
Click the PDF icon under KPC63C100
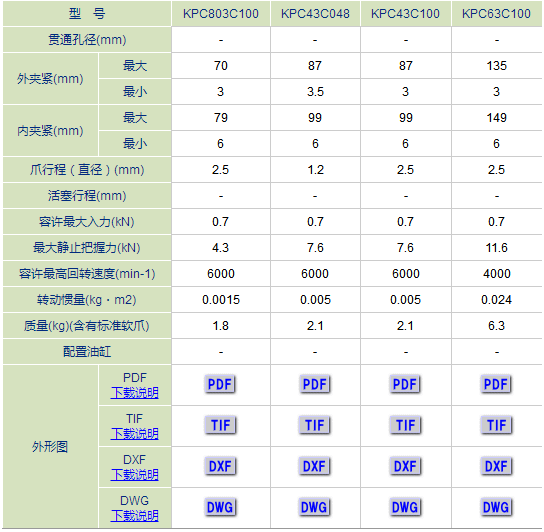496,384
